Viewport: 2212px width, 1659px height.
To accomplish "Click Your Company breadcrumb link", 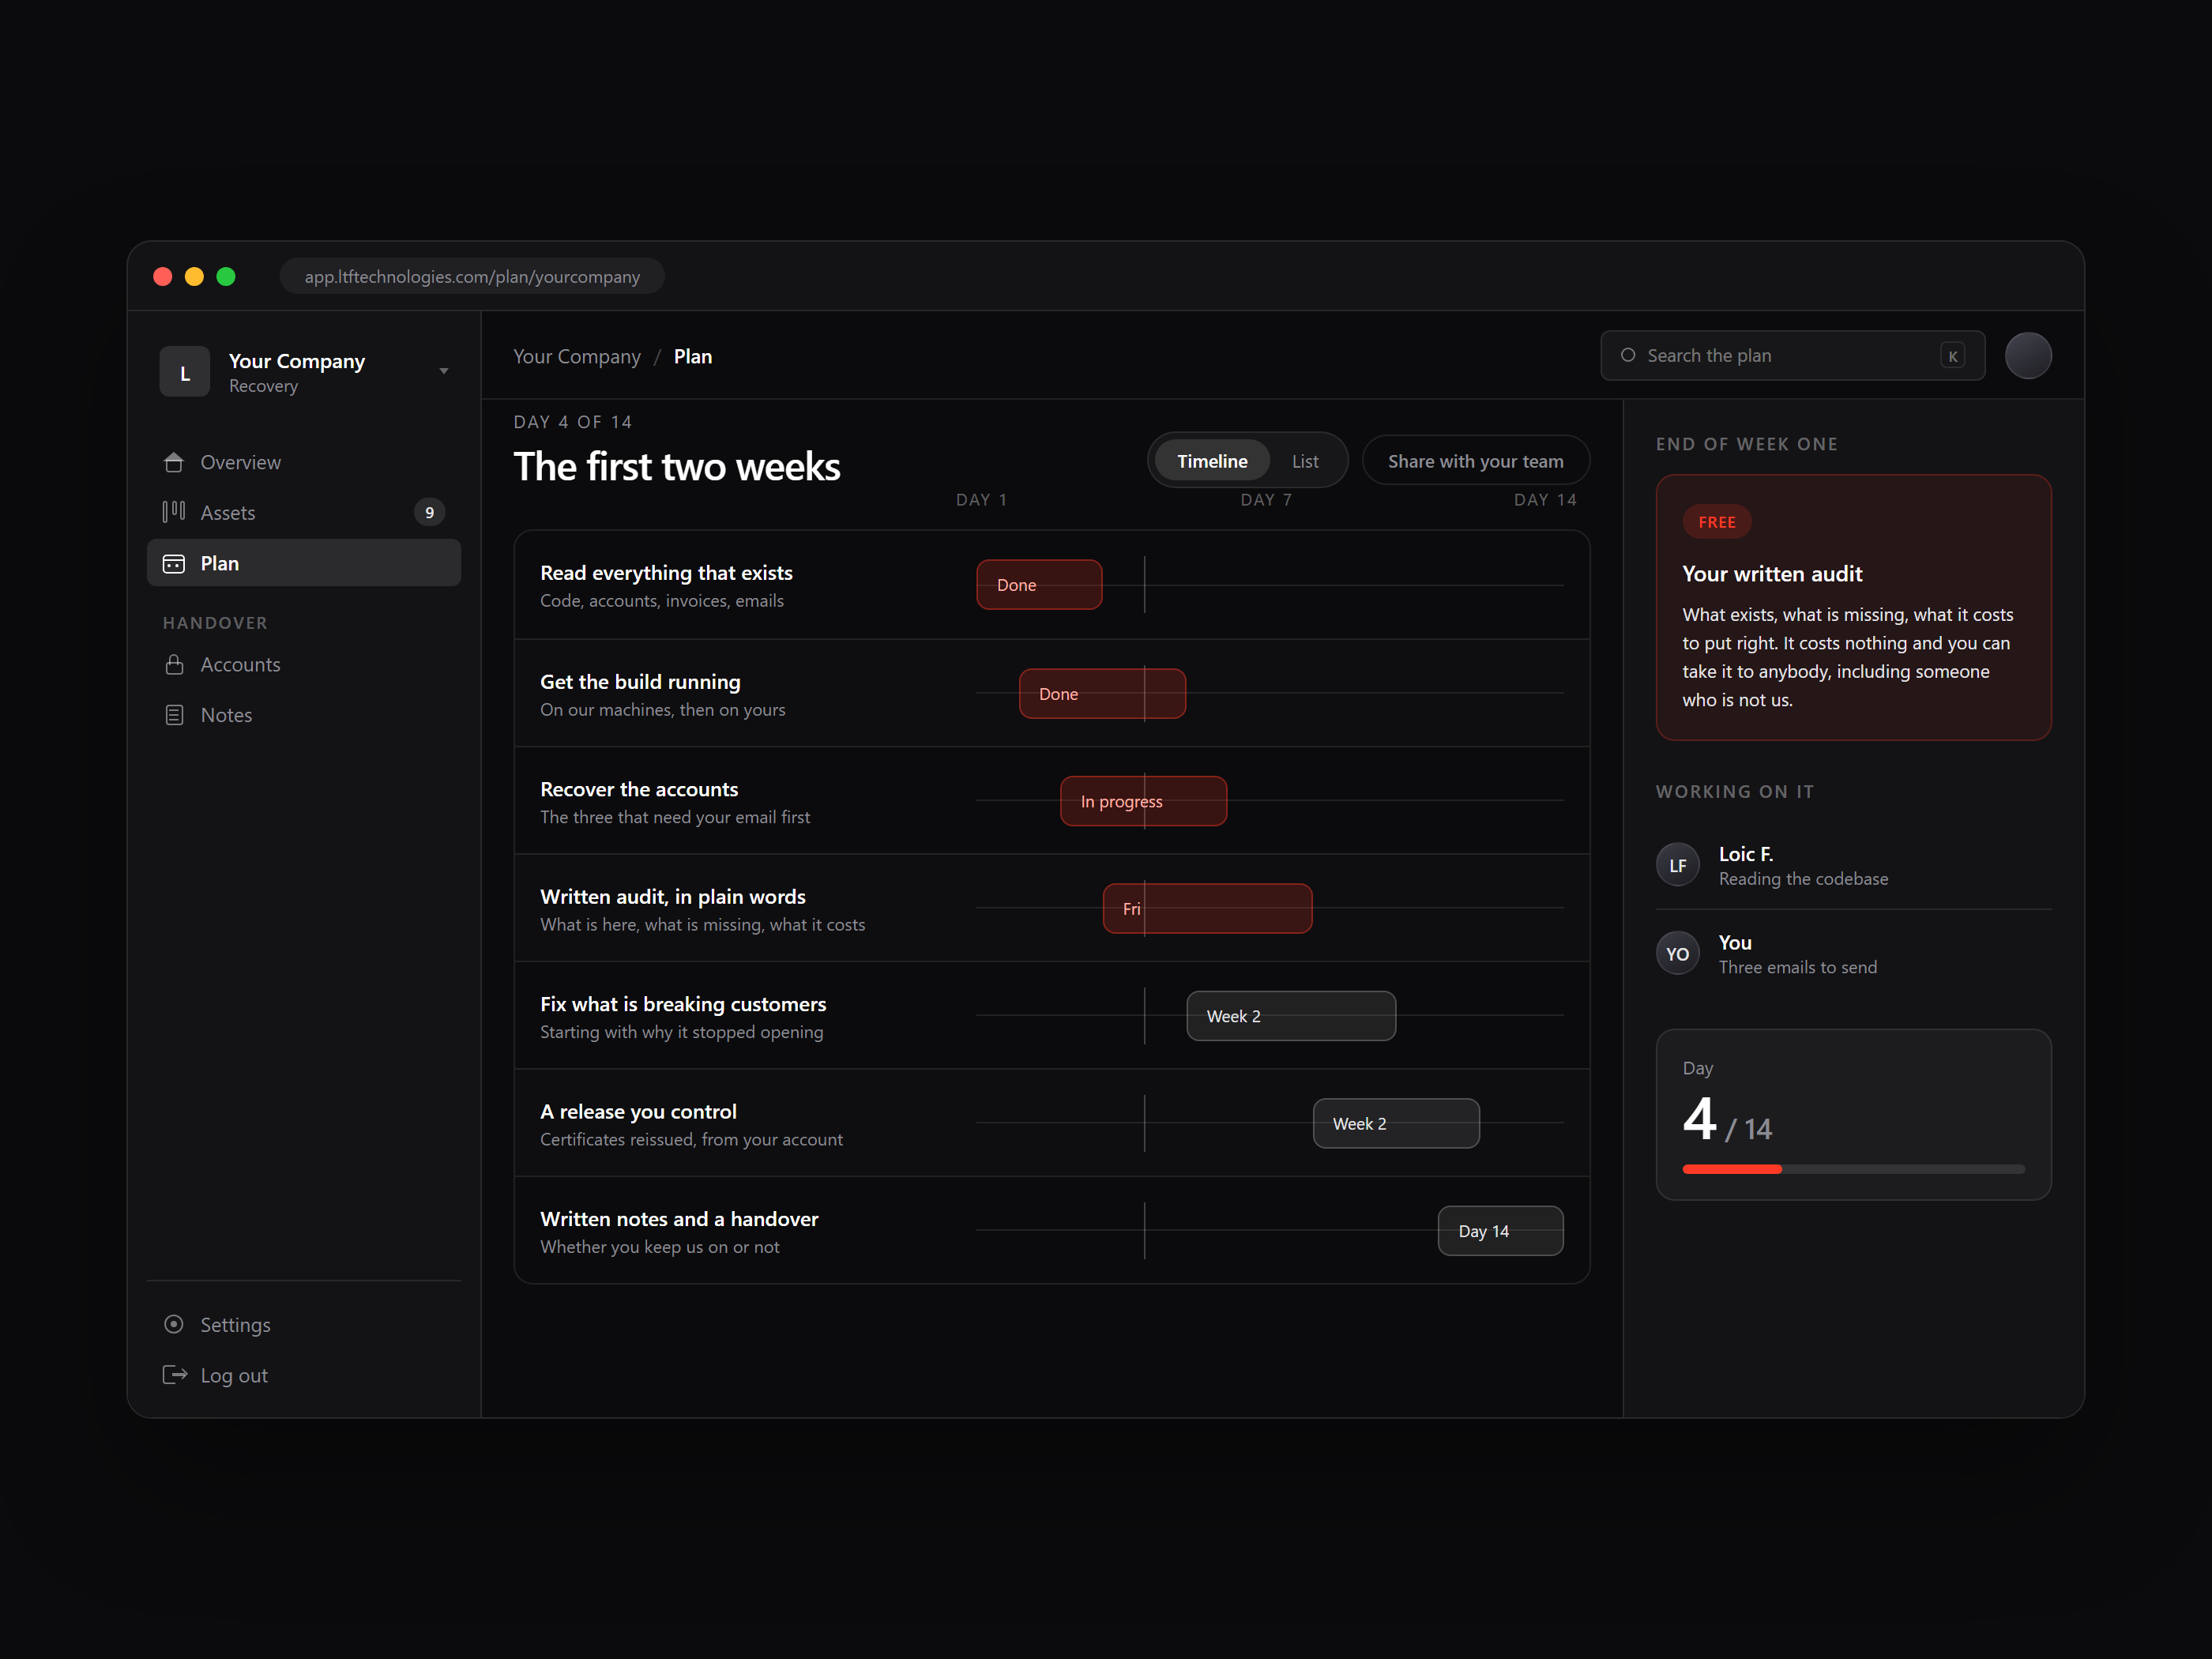I will tap(577, 356).
